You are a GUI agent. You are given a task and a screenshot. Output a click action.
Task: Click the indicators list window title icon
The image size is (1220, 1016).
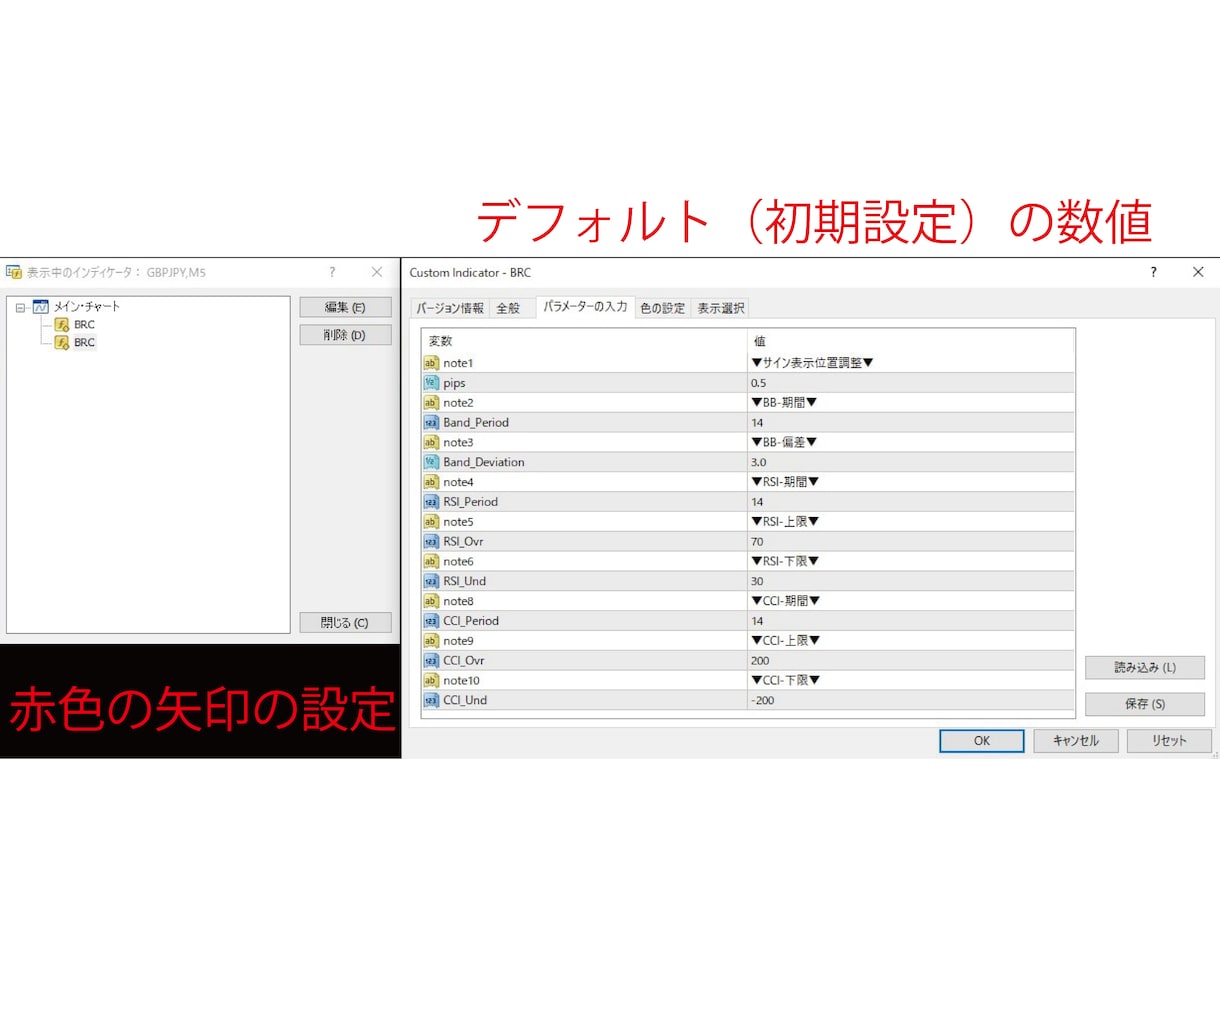pyautogui.click(x=14, y=272)
